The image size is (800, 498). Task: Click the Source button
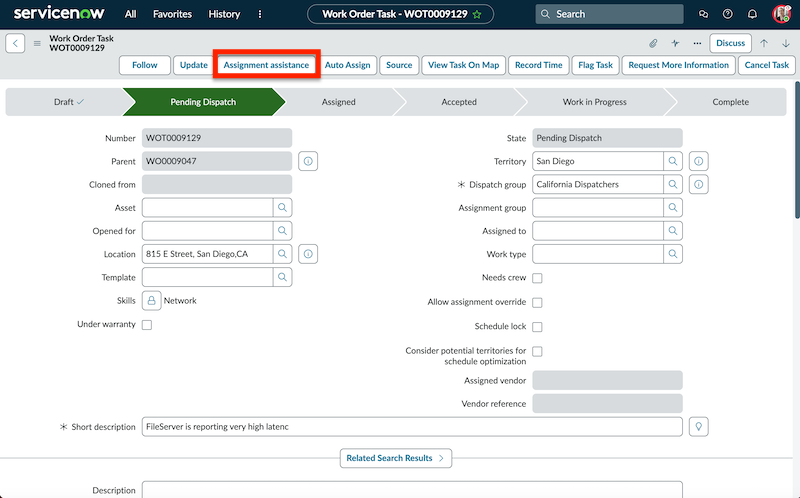[399, 65]
